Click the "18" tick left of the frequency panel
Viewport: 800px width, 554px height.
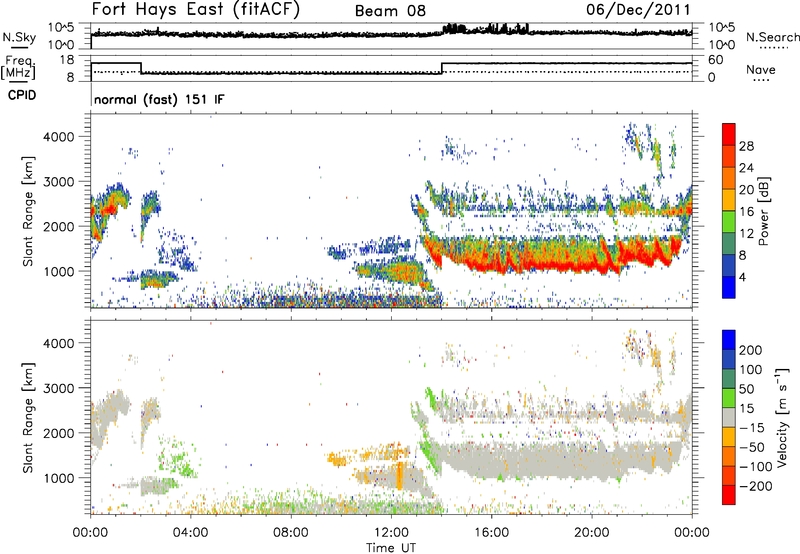tap(67, 60)
